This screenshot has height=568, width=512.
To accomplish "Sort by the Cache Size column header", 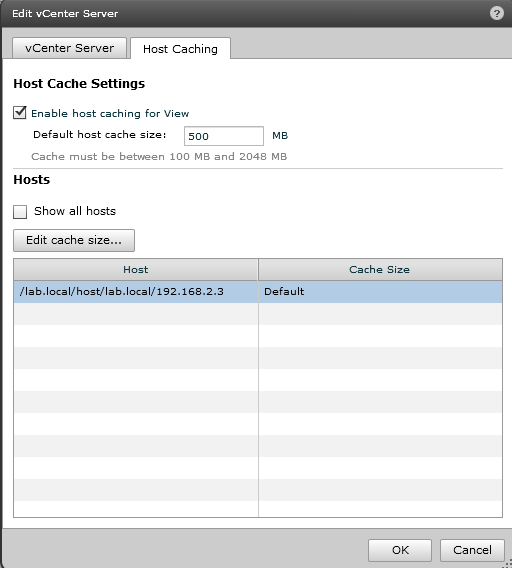I will [x=380, y=270].
